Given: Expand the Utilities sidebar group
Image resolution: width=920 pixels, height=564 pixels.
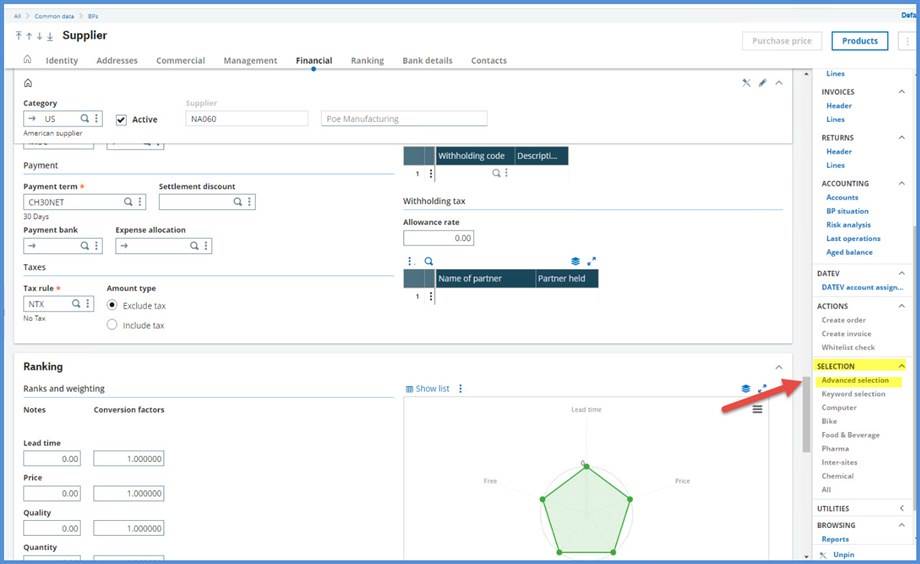Looking at the screenshot, I should [x=902, y=509].
